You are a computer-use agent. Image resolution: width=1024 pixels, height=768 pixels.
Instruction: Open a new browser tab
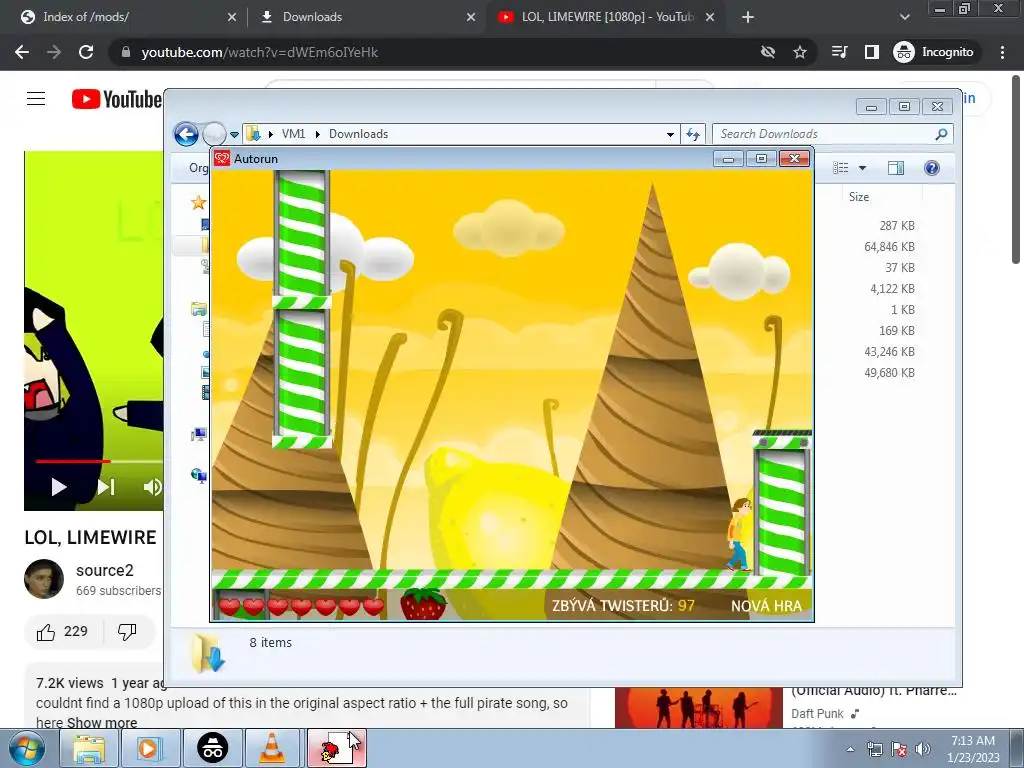748,17
